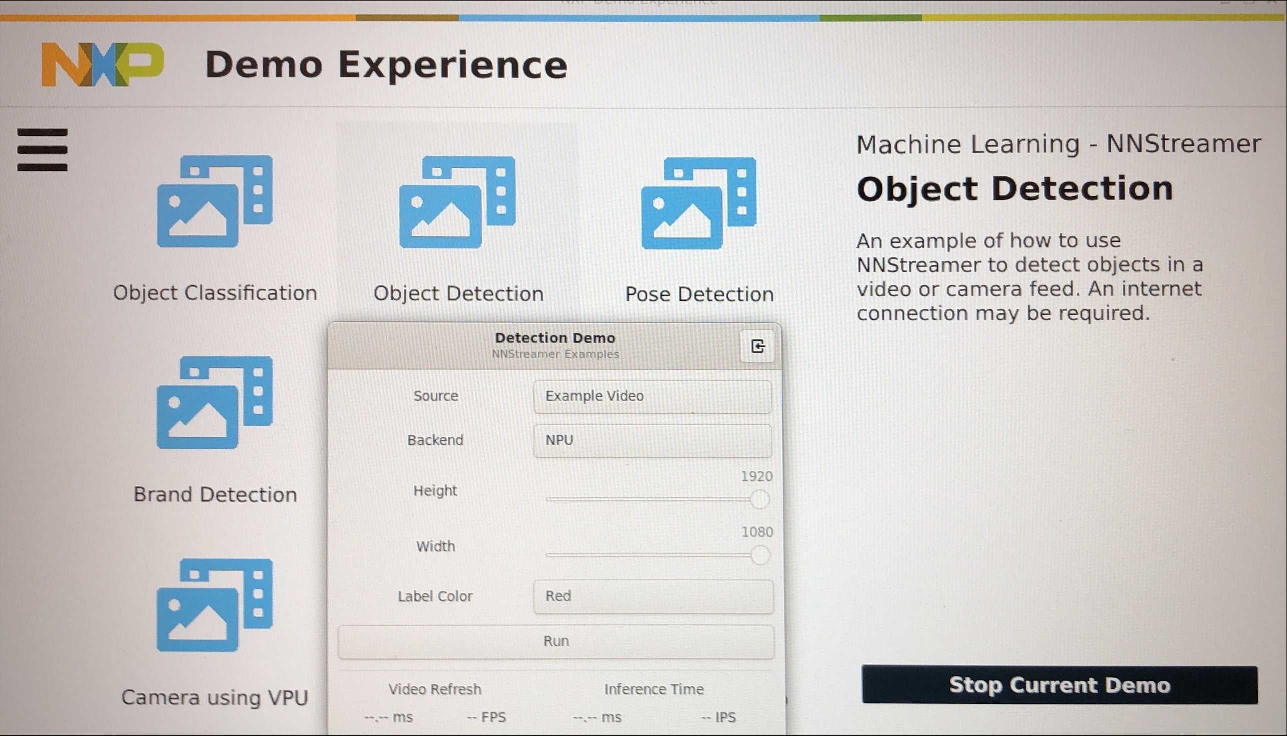Viewport: 1287px width, 736px height.
Task: Choose the Camera using VPU icon
Action: (214, 605)
